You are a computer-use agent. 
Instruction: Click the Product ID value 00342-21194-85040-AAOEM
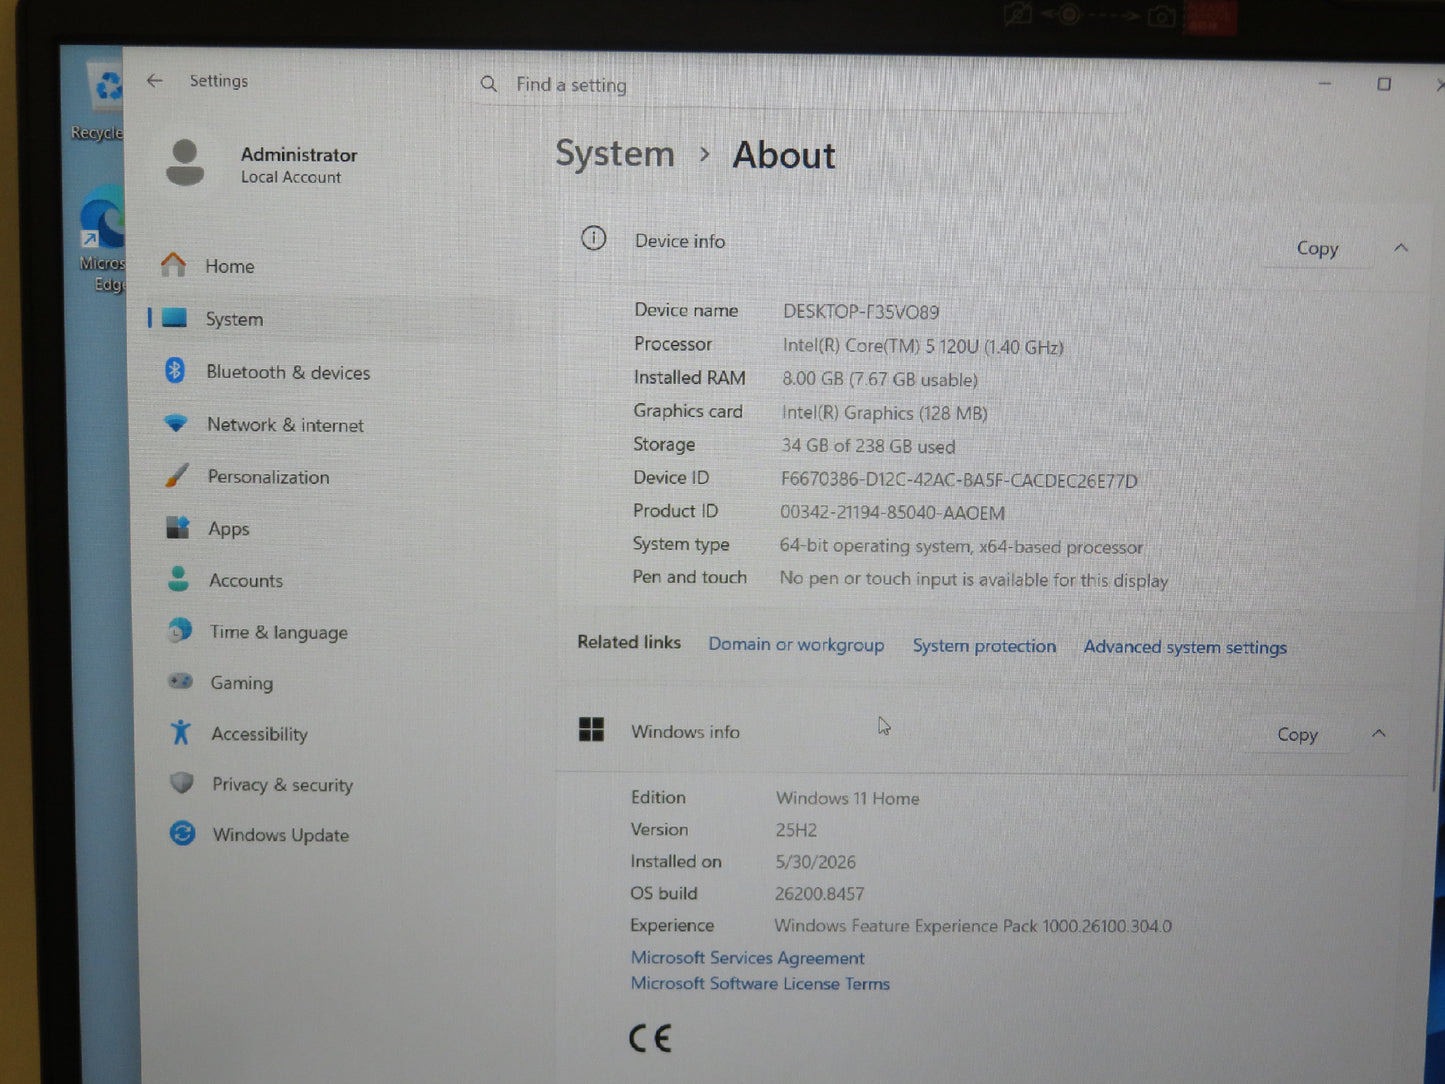coord(892,513)
